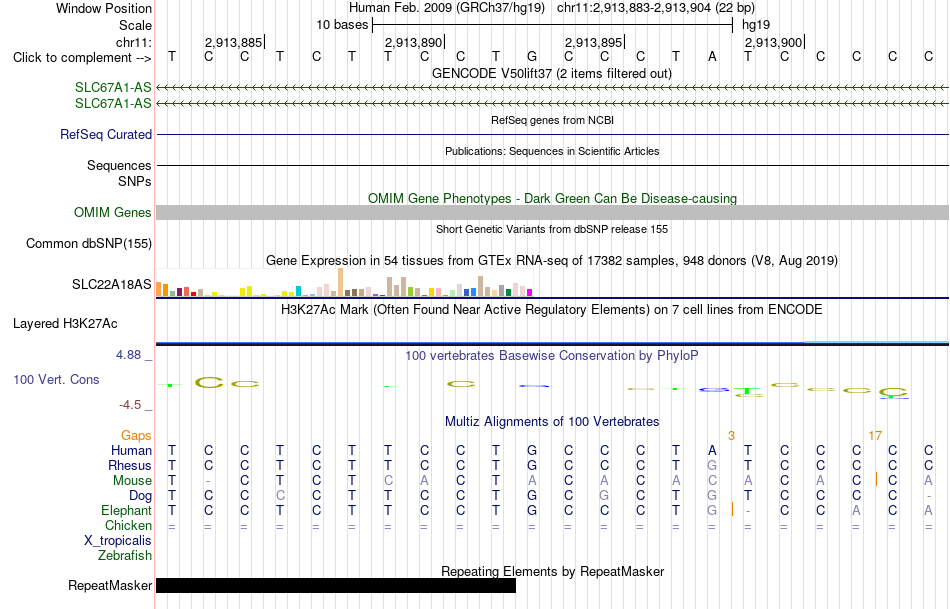Click the tallest tan bar in GTEx chart

pyautogui.click(x=340, y=282)
